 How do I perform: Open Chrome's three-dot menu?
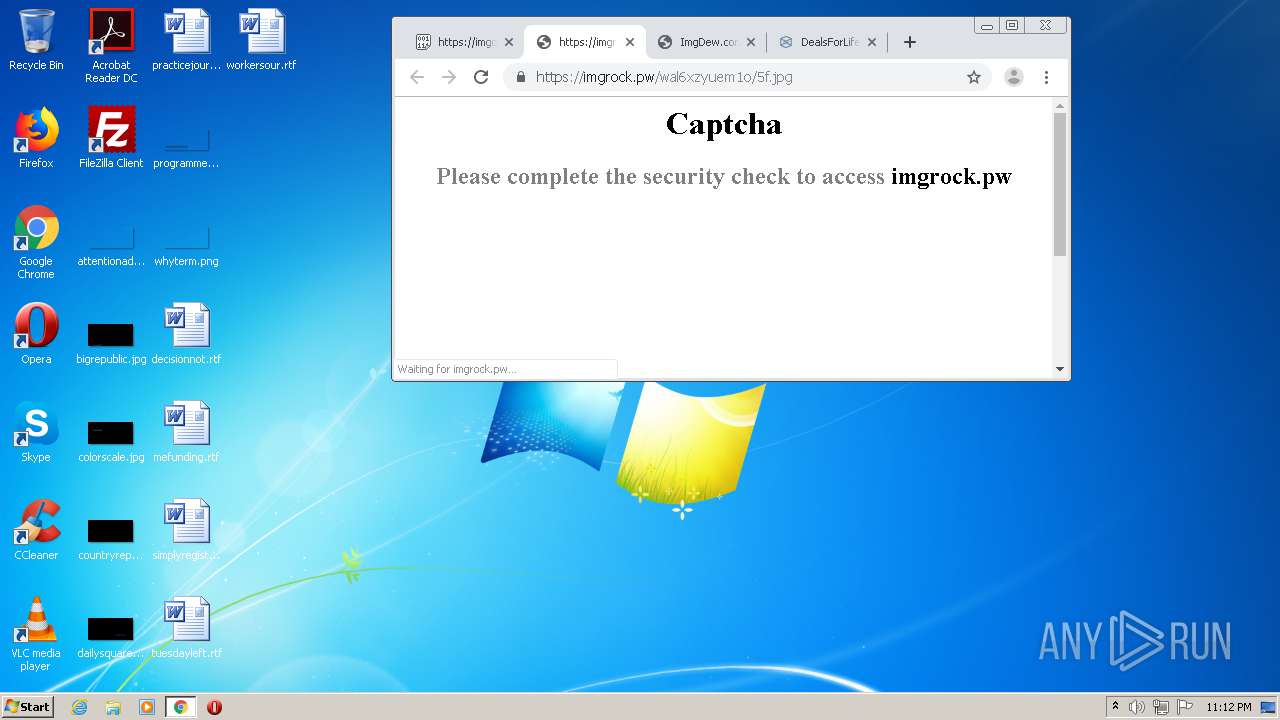(x=1046, y=77)
